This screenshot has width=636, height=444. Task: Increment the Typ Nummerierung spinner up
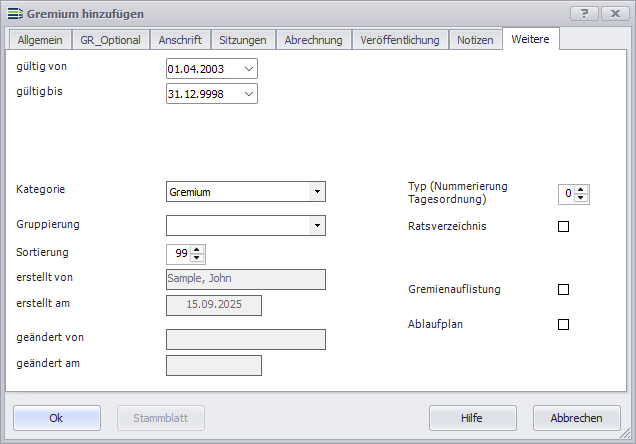[582, 189]
